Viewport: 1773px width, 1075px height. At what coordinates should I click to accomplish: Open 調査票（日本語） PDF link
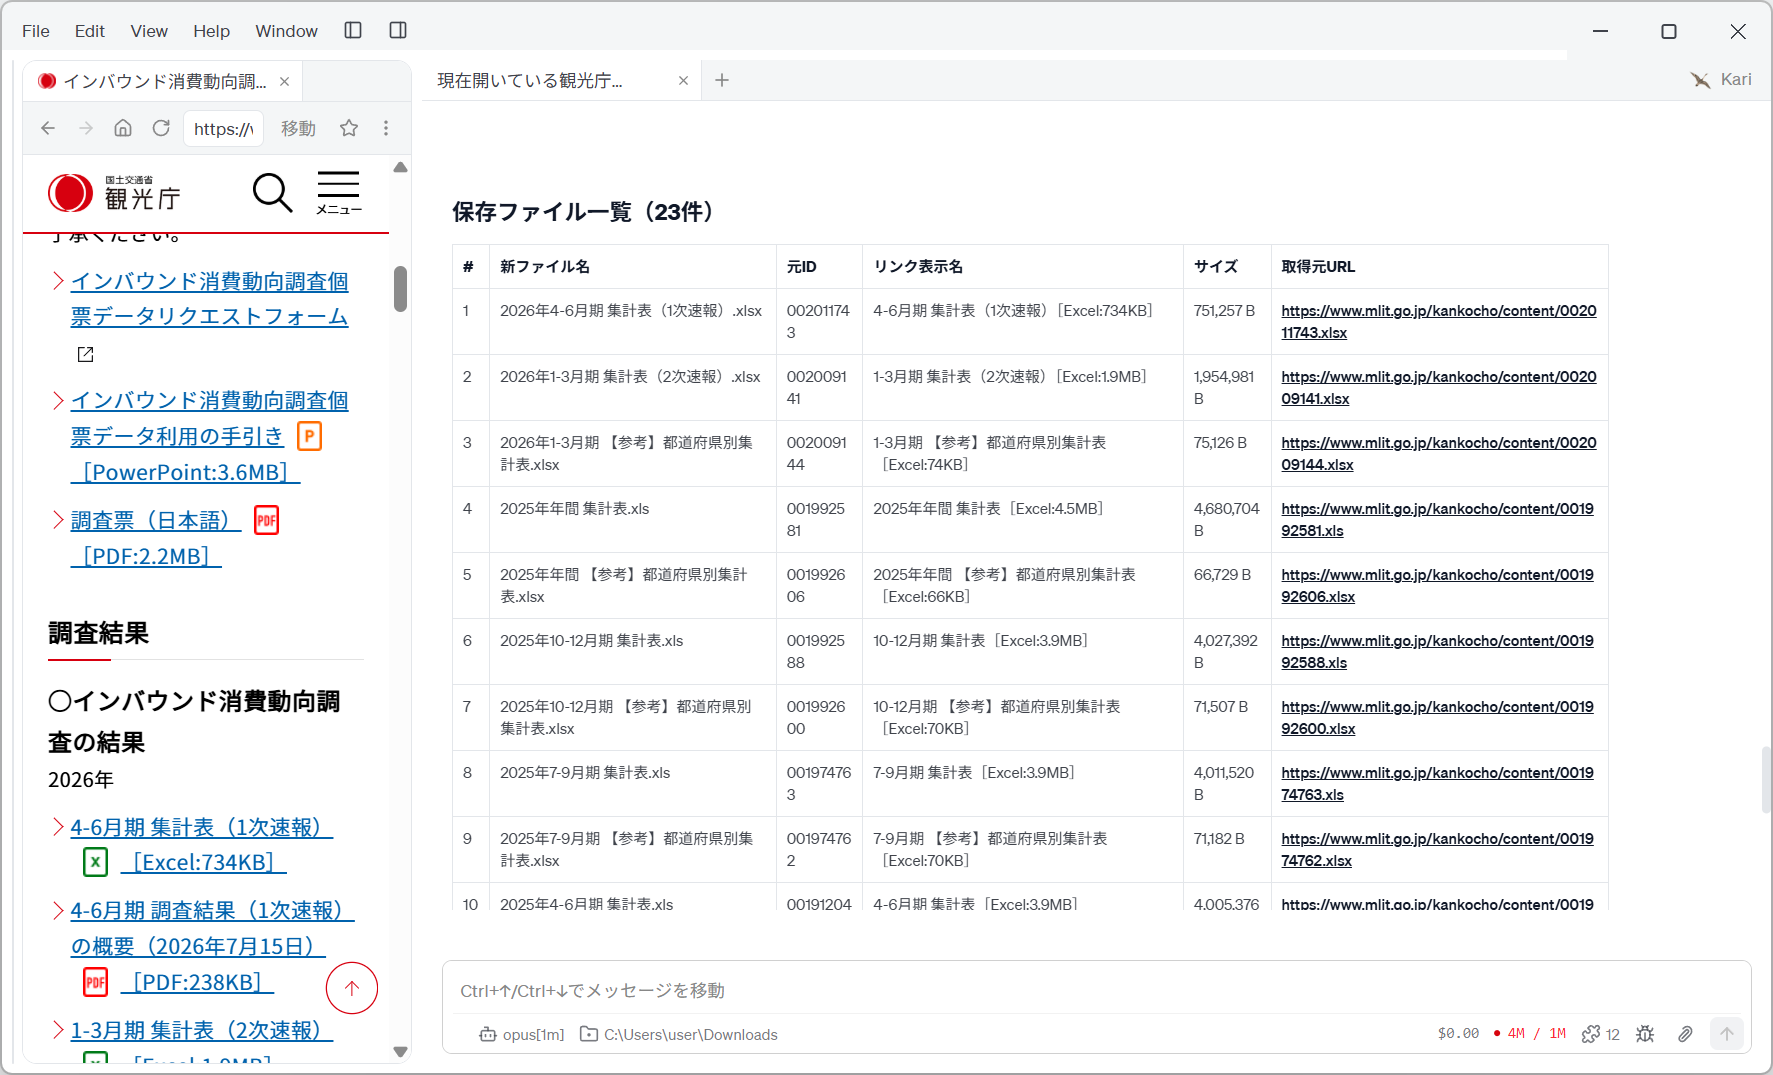[x=155, y=521]
